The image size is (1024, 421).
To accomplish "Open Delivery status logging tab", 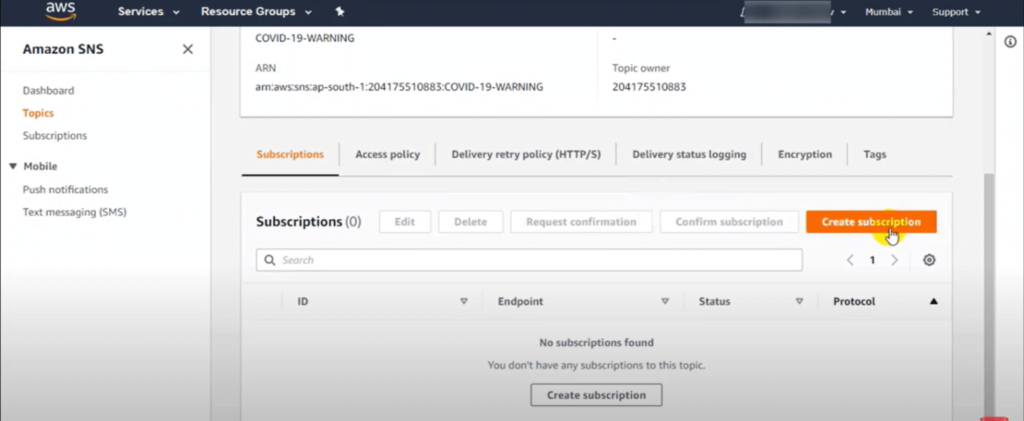I will [x=689, y=155].
